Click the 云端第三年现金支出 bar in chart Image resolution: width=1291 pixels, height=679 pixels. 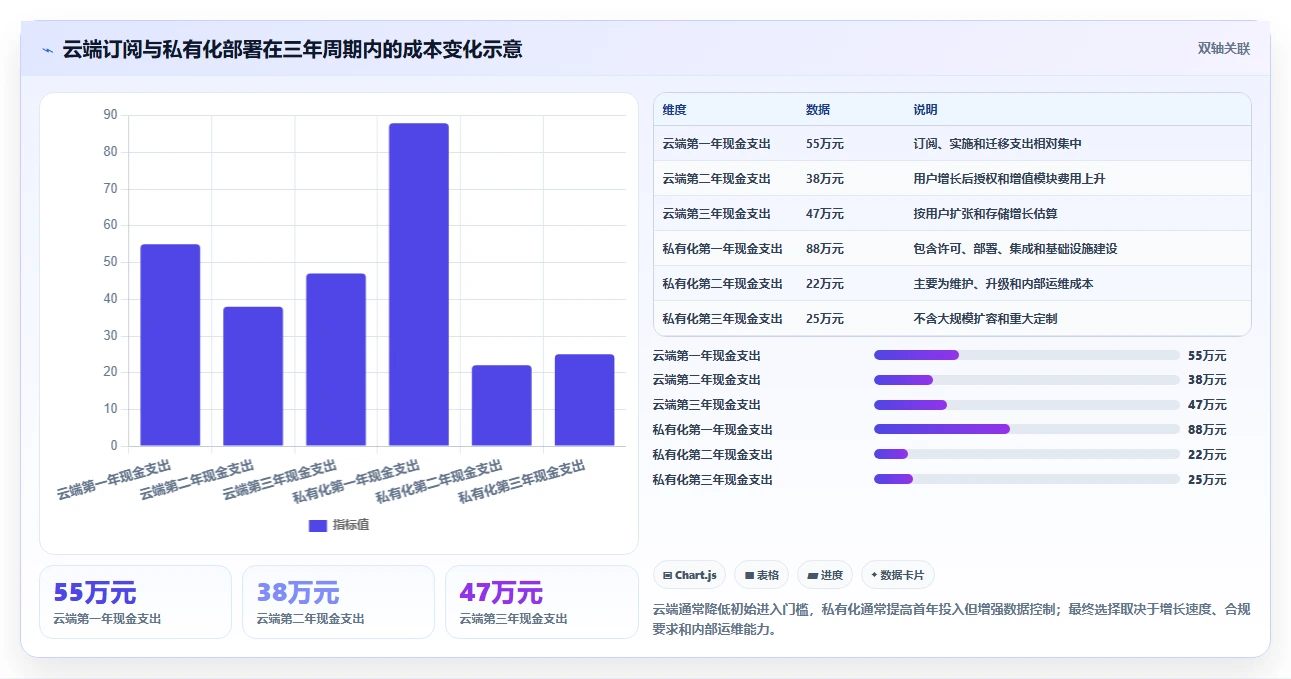pos(336,360)
